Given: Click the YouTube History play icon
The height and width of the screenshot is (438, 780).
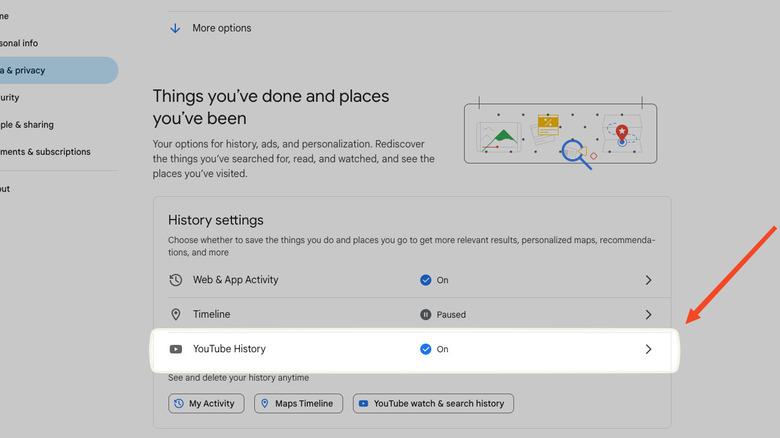Looking at the screenshot, I should click(x=176, y=349).
